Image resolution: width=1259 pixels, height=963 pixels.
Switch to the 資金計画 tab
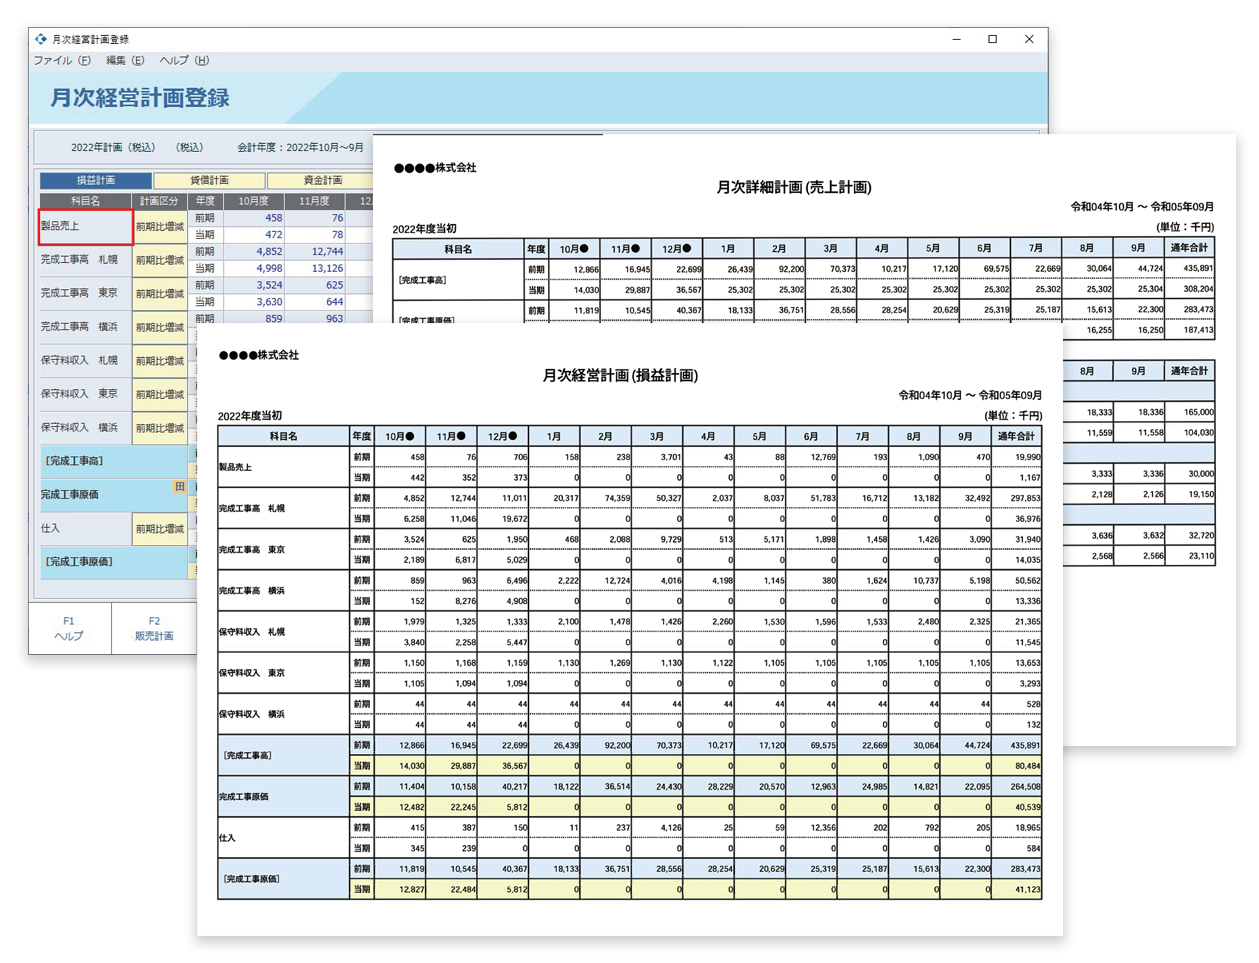[x=322, y=181]
